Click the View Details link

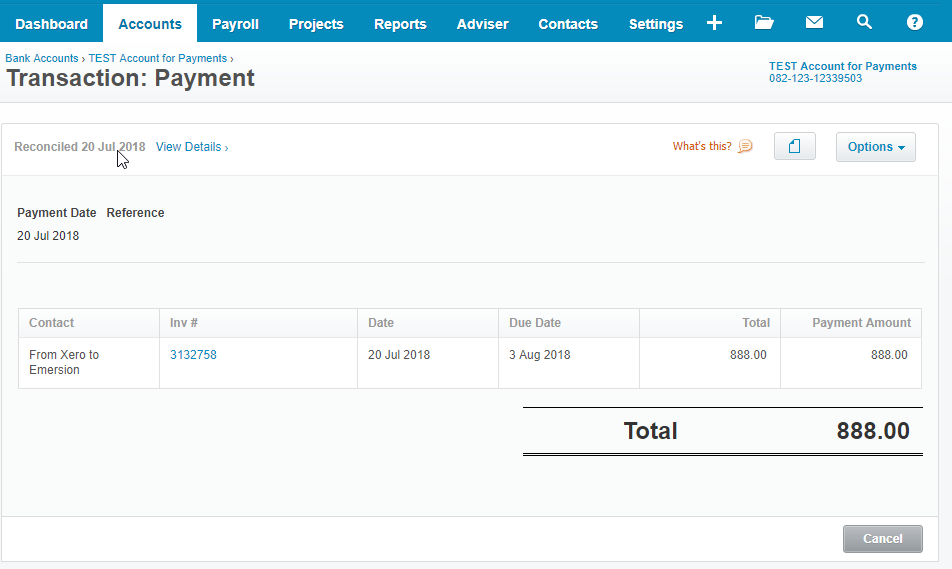[x=191, y=147]
